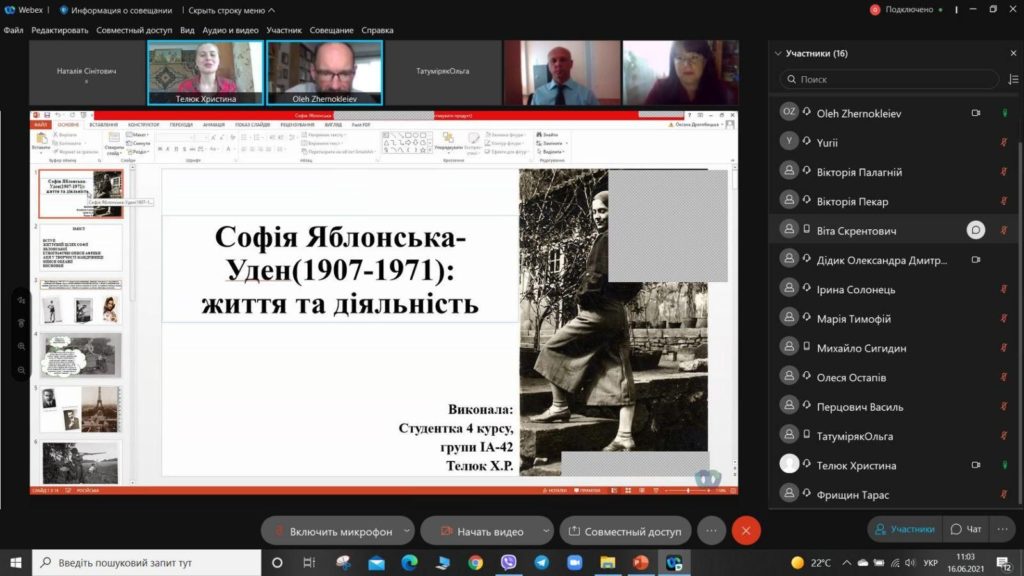Screen dimensions: 1024x576
Task: Open the Аудио и видео menu
Action: [230, 30]
